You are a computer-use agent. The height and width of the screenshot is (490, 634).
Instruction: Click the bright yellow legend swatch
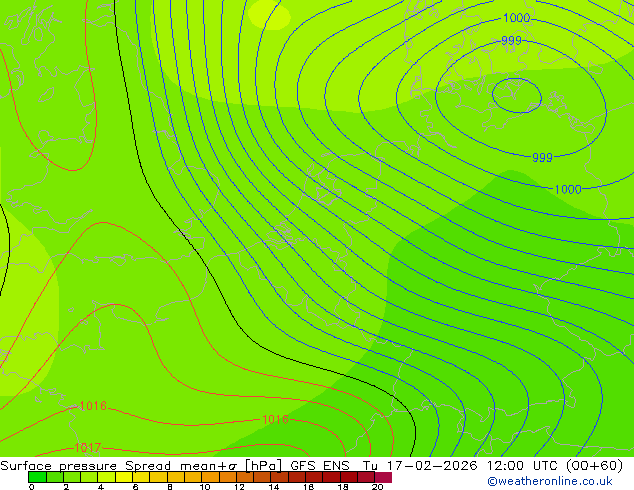(124, 477)
